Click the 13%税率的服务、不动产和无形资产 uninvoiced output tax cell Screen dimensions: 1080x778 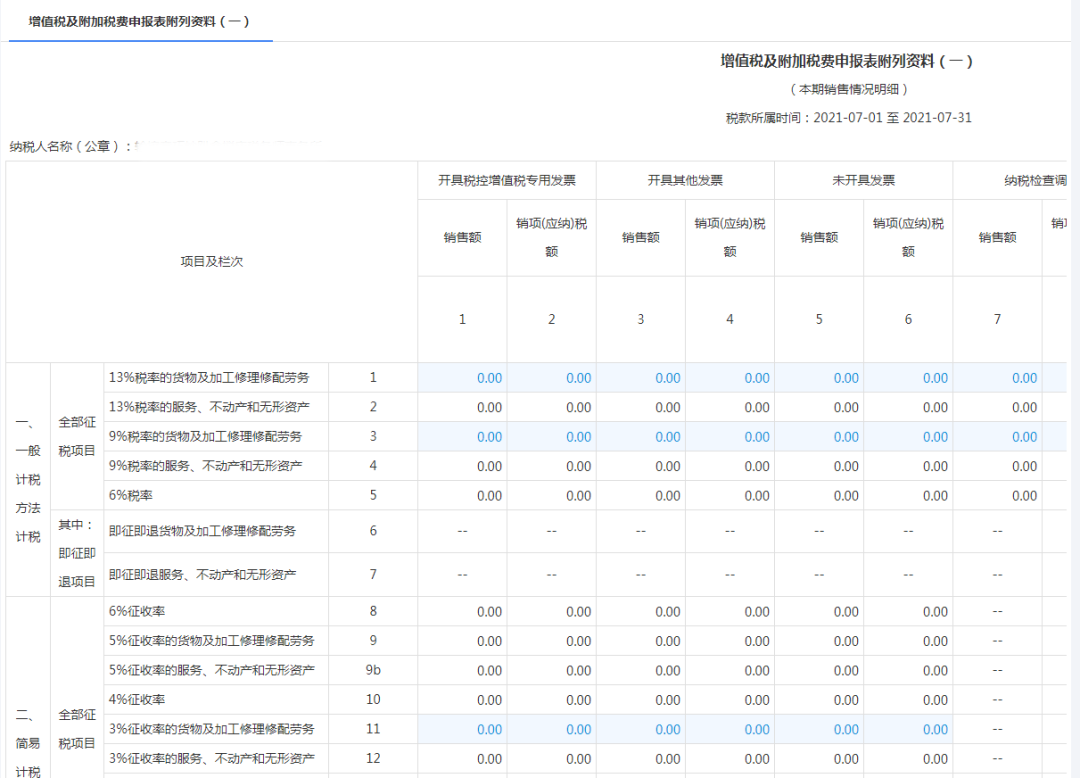[908, 408]
